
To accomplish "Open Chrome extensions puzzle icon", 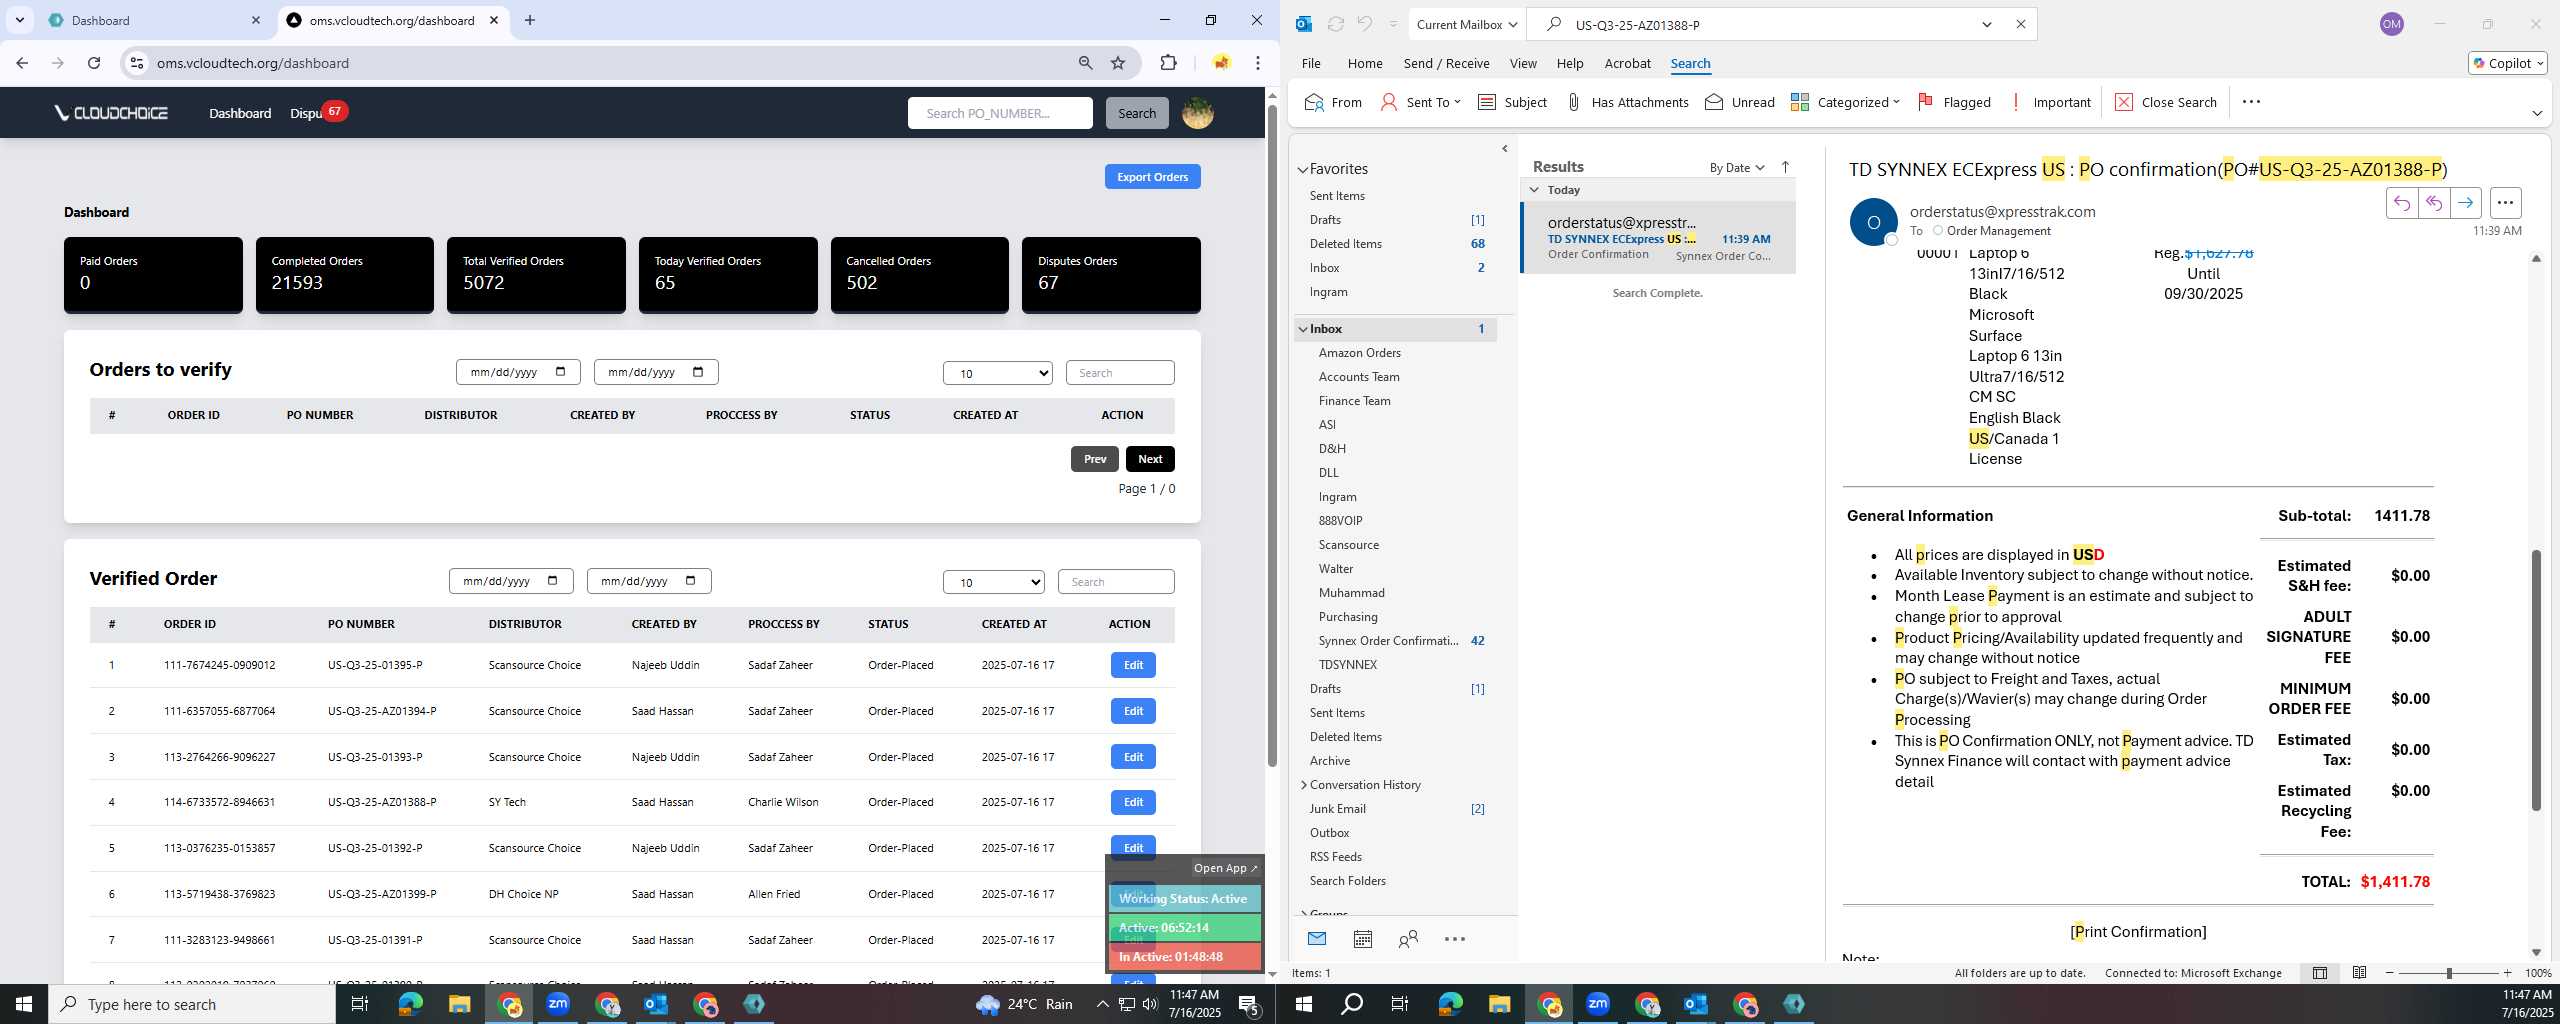I will pyautogui.click(x=1168, y=63).
